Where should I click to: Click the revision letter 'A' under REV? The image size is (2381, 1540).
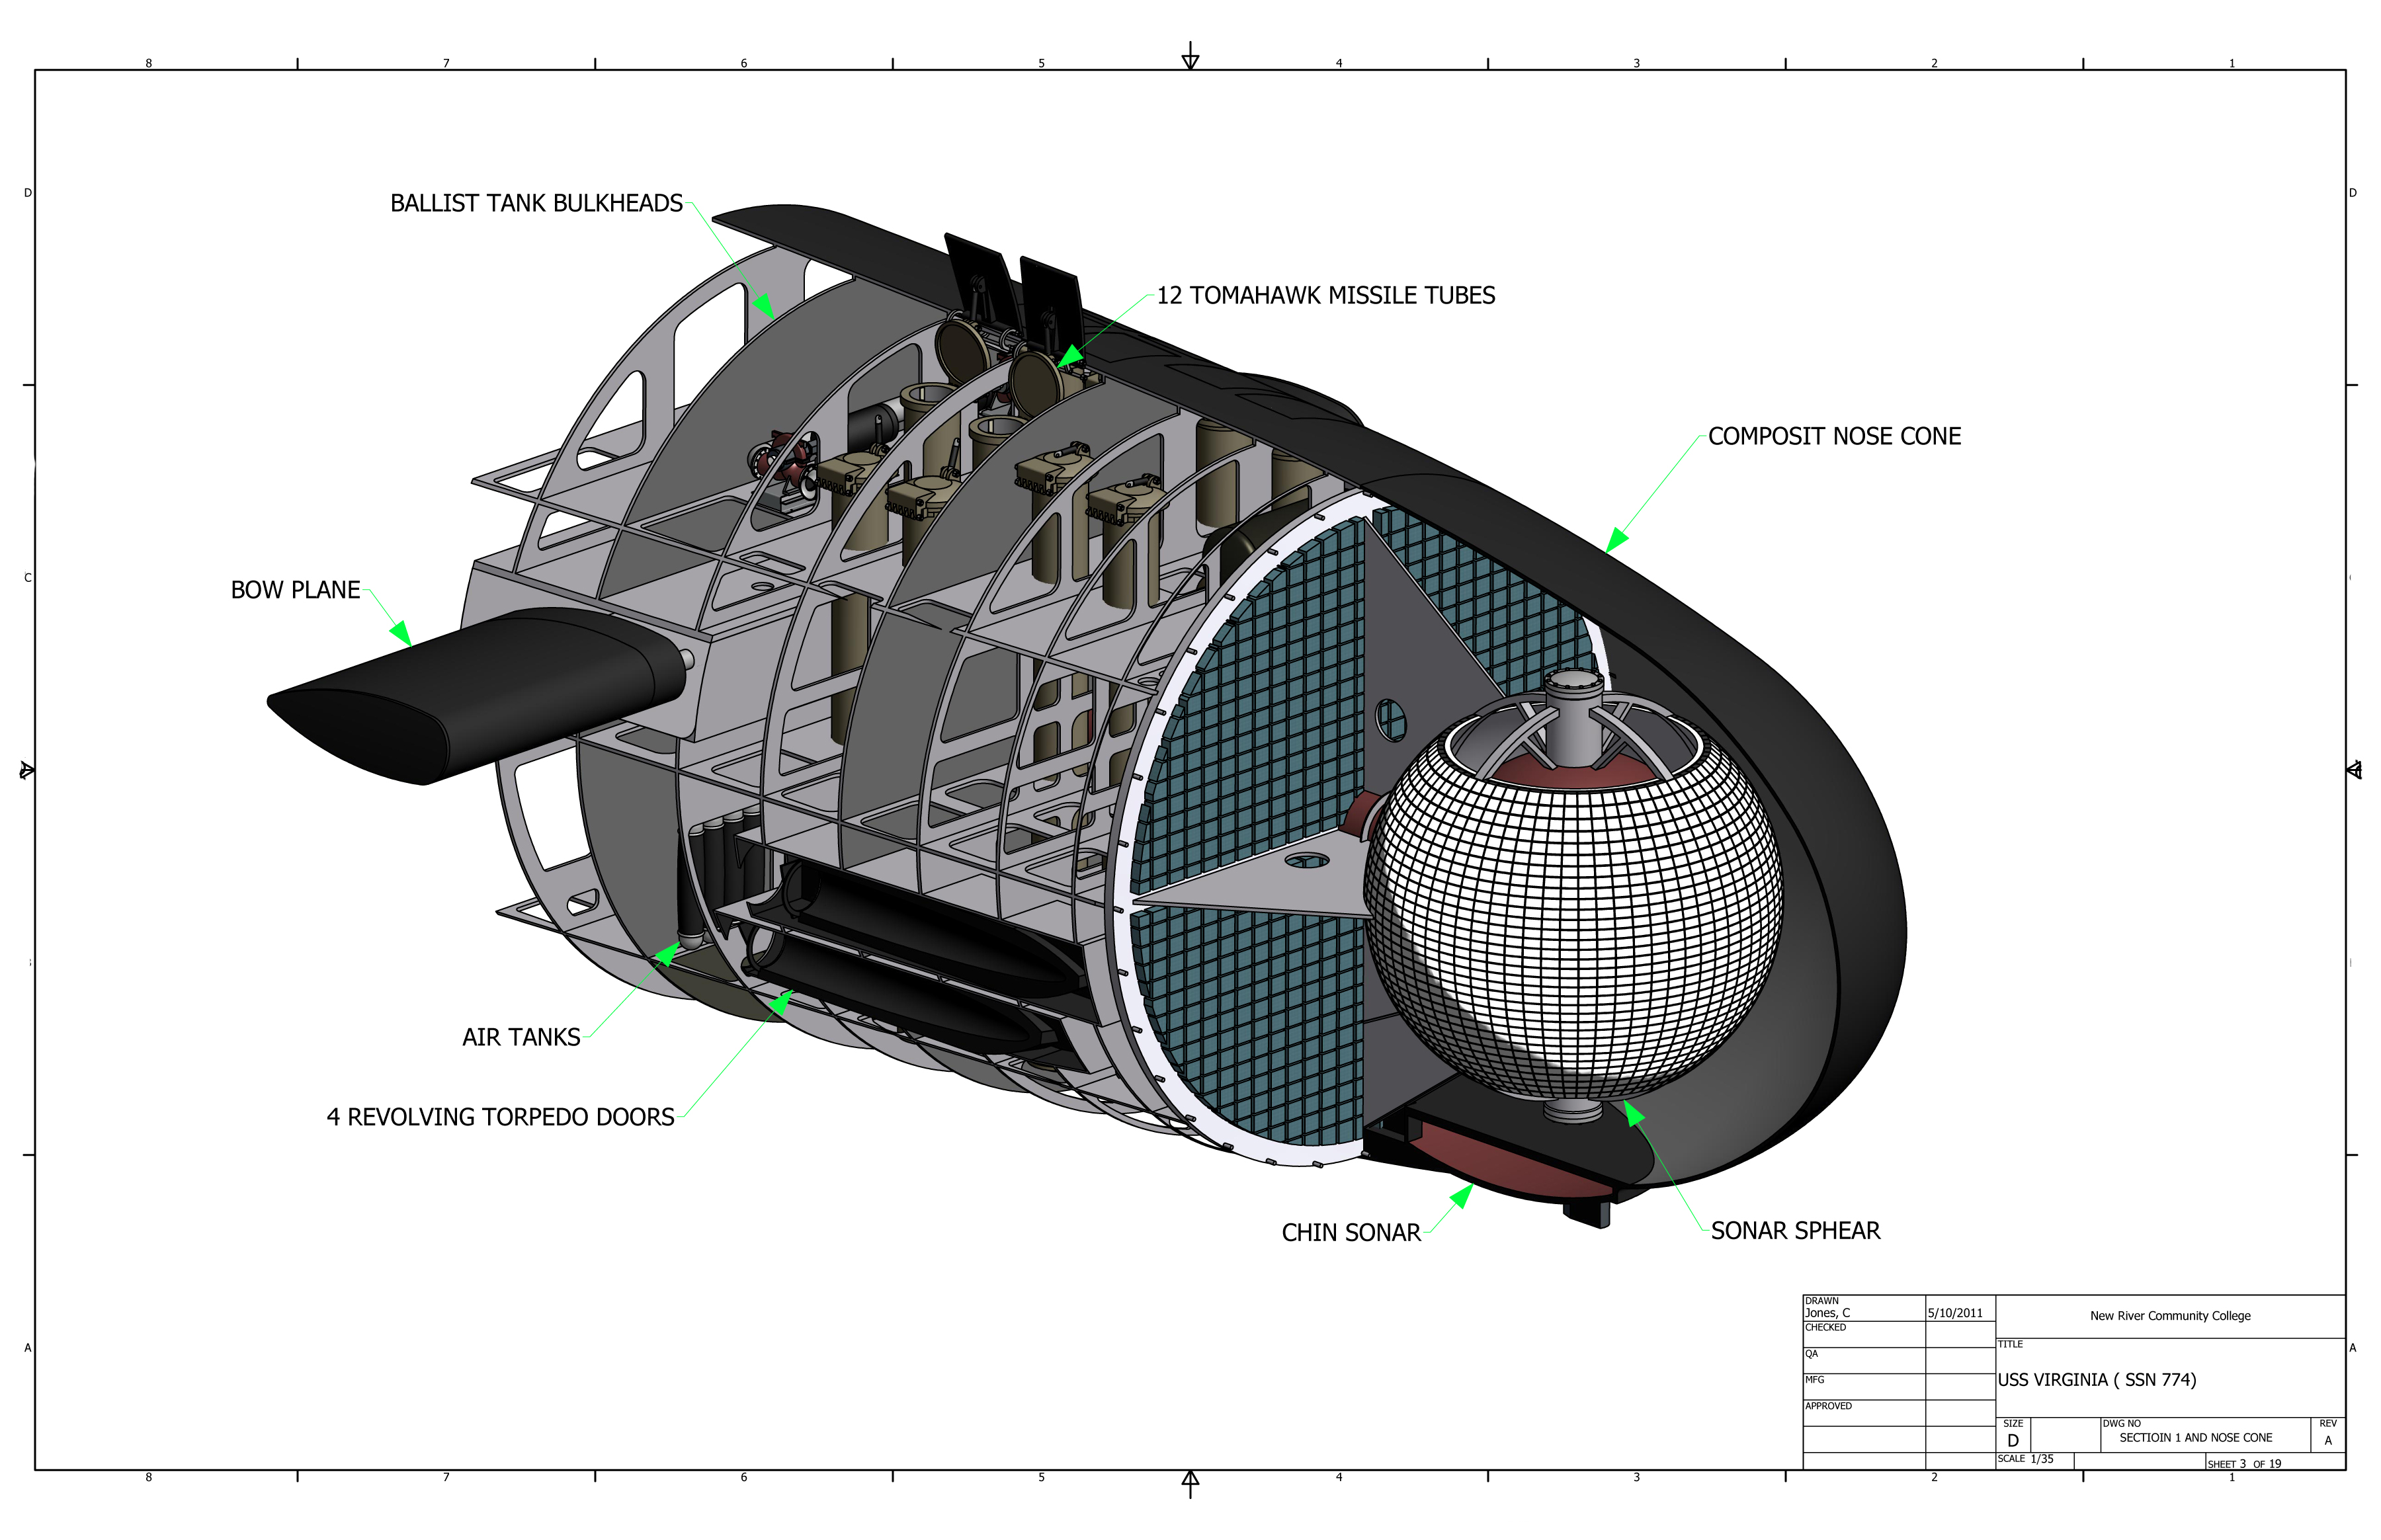[x=2328, y=1441]
